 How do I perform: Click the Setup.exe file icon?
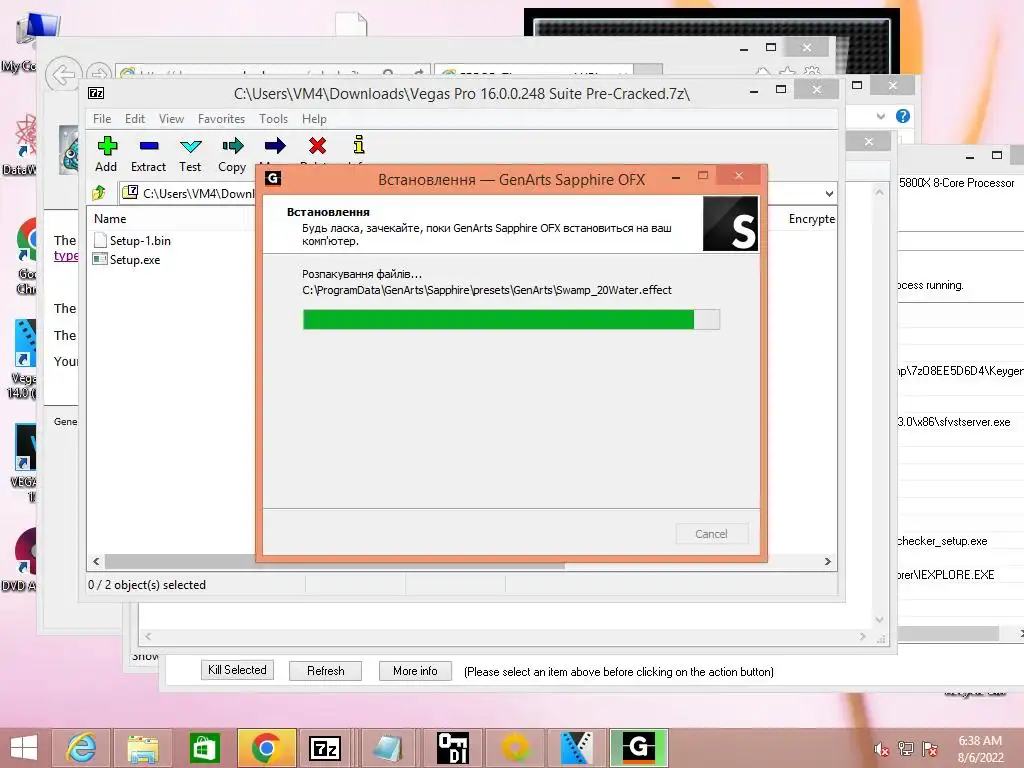coord(100,259)
